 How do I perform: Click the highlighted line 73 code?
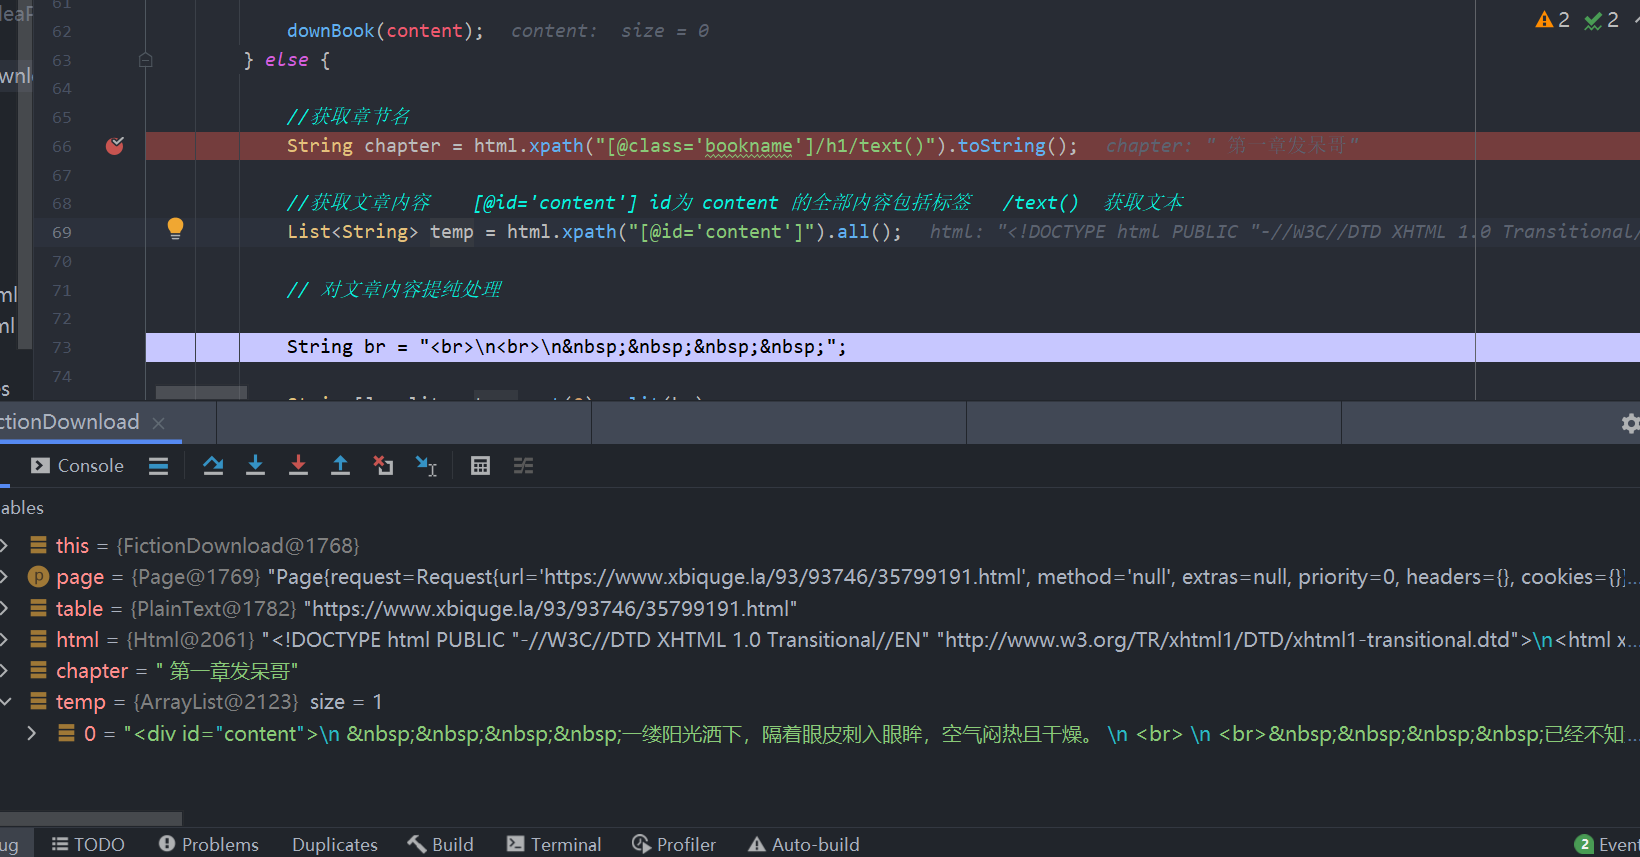(x=566, y=347)
